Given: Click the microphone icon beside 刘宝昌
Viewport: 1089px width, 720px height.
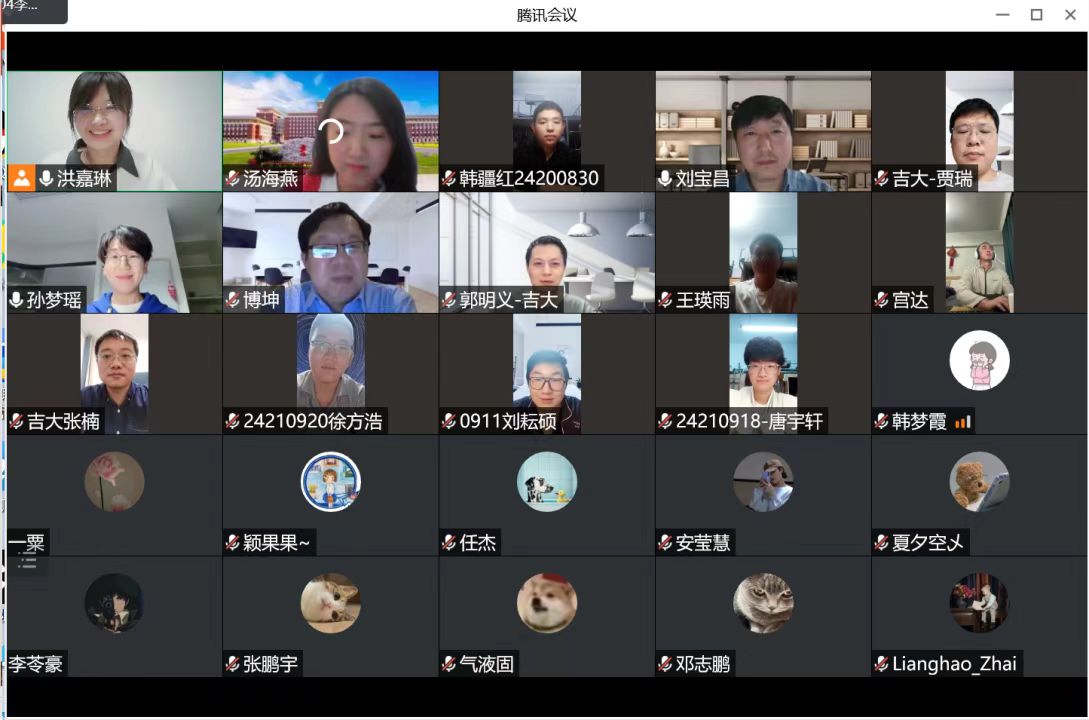Looking at the screenshot, I should pyautogui.click(x=665, y=179).
